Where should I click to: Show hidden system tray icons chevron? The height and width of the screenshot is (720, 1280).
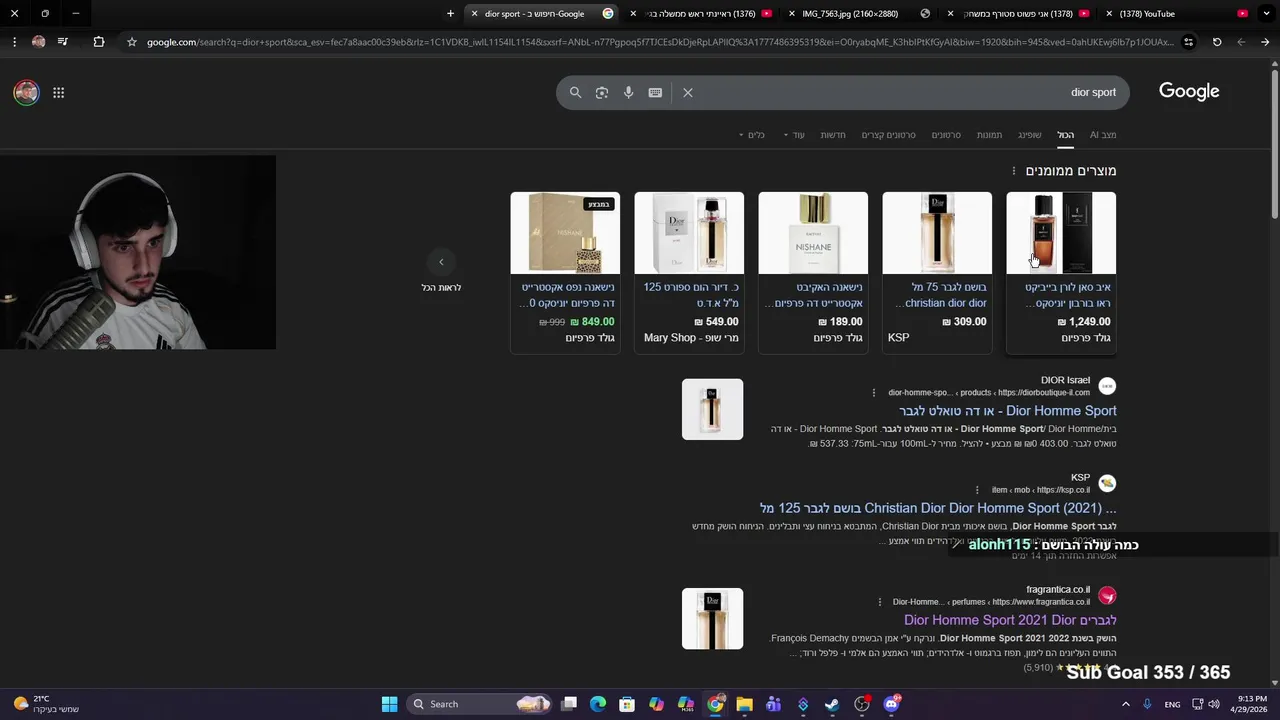point(1126,704)
